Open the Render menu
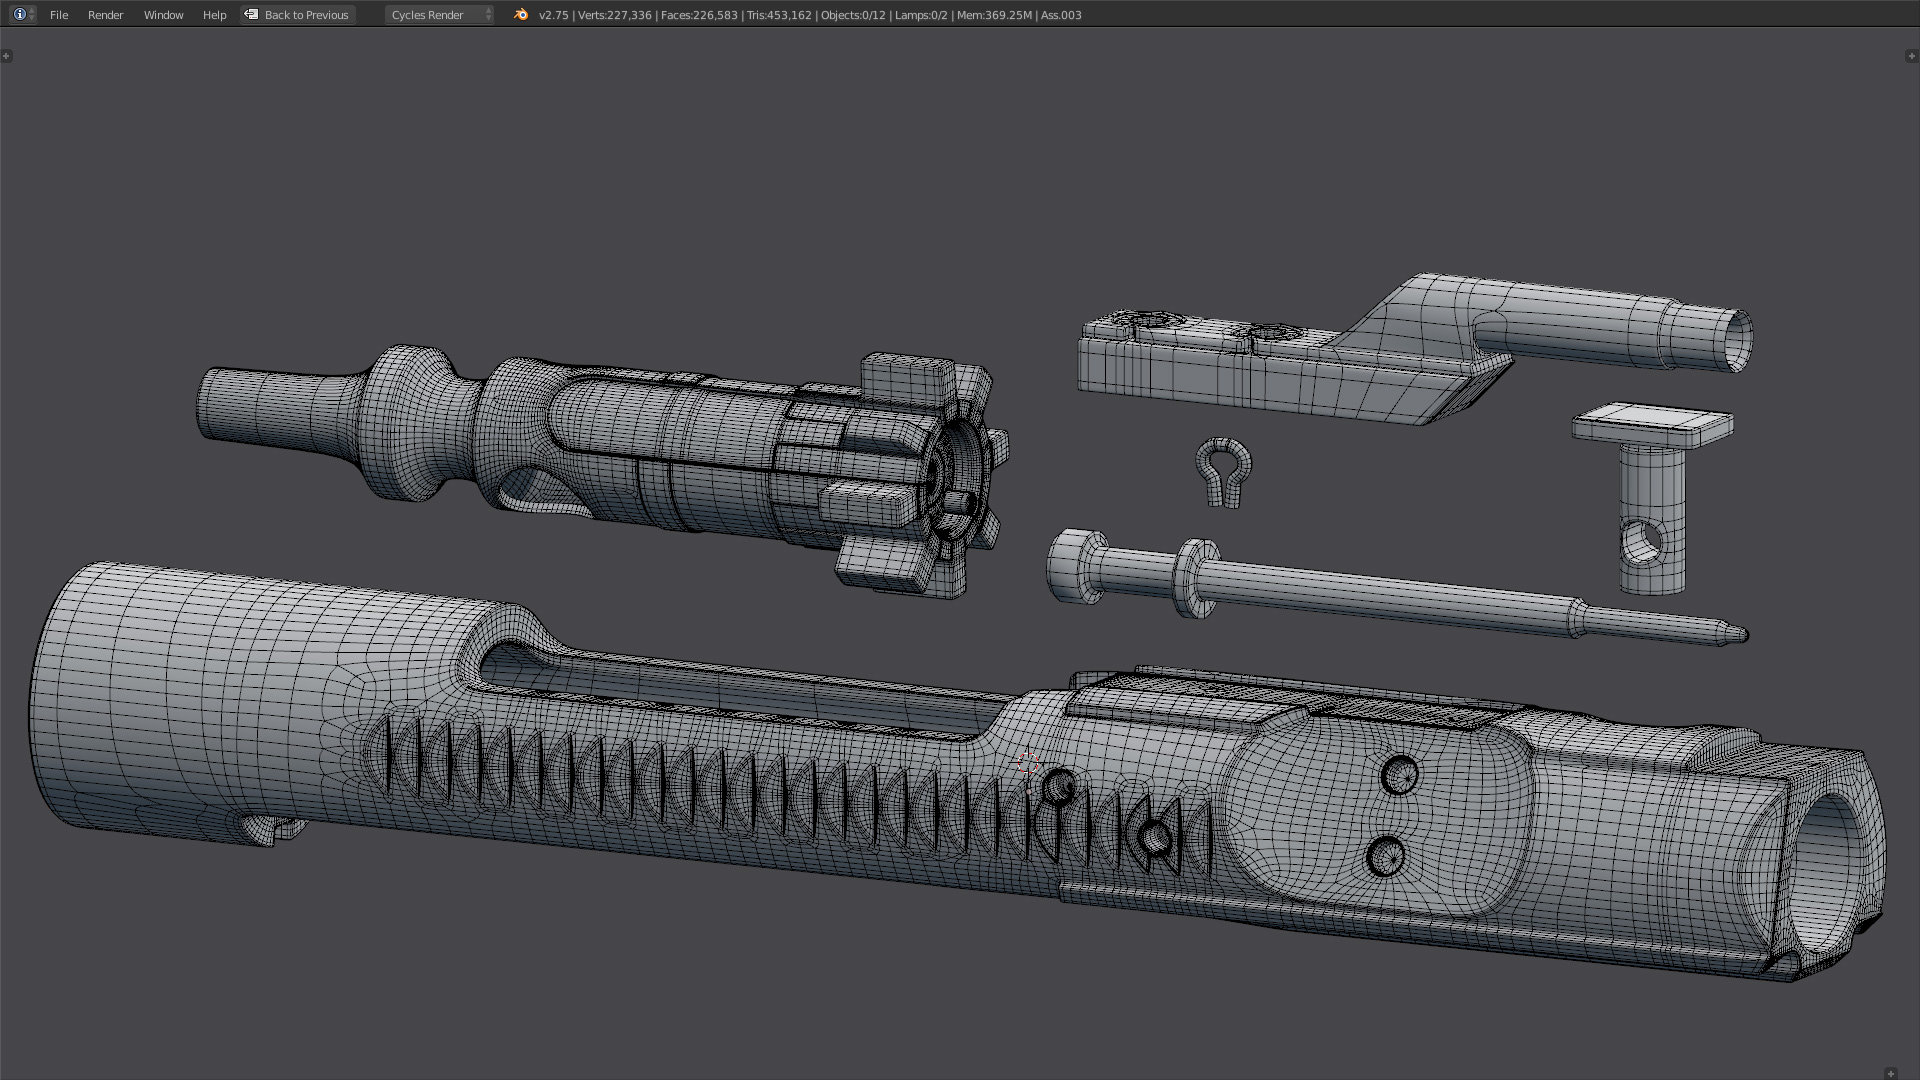The height and width of the screenshot is (1080, 1920). coord(105,15)
